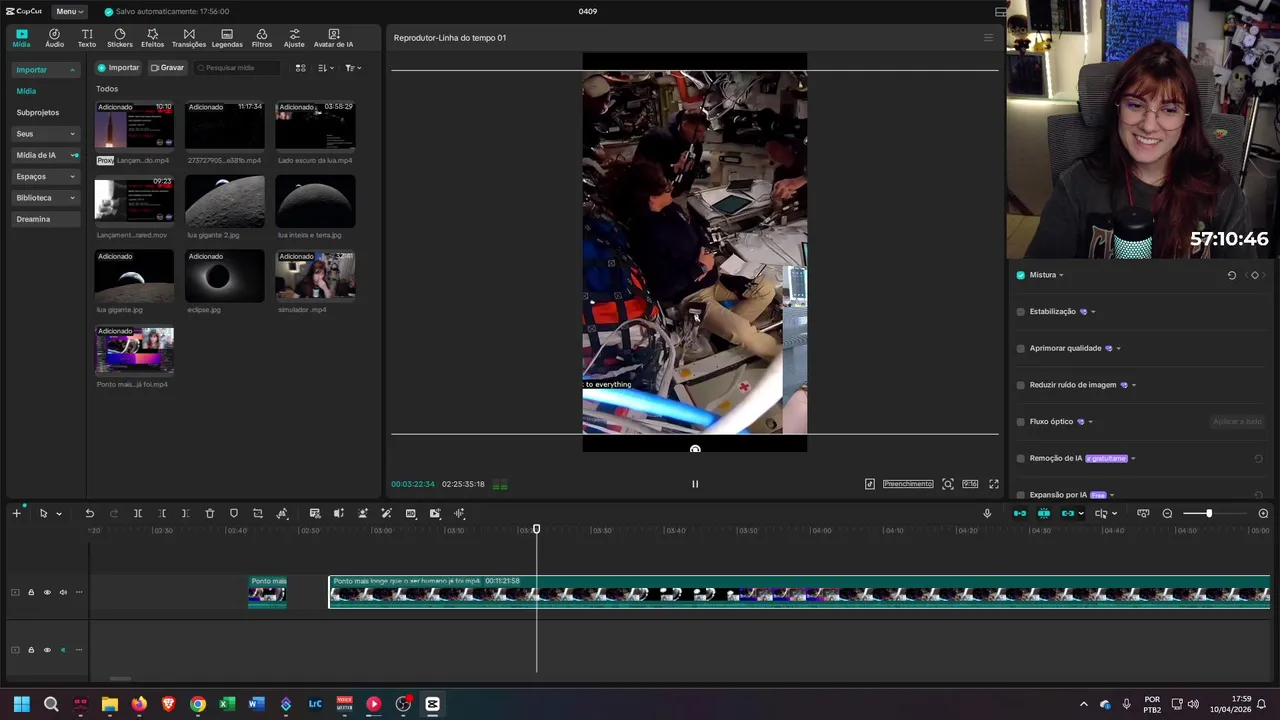
Task: Select the Lado escuro da lua.mp4 thumbnail
Action: coord(315,126)
